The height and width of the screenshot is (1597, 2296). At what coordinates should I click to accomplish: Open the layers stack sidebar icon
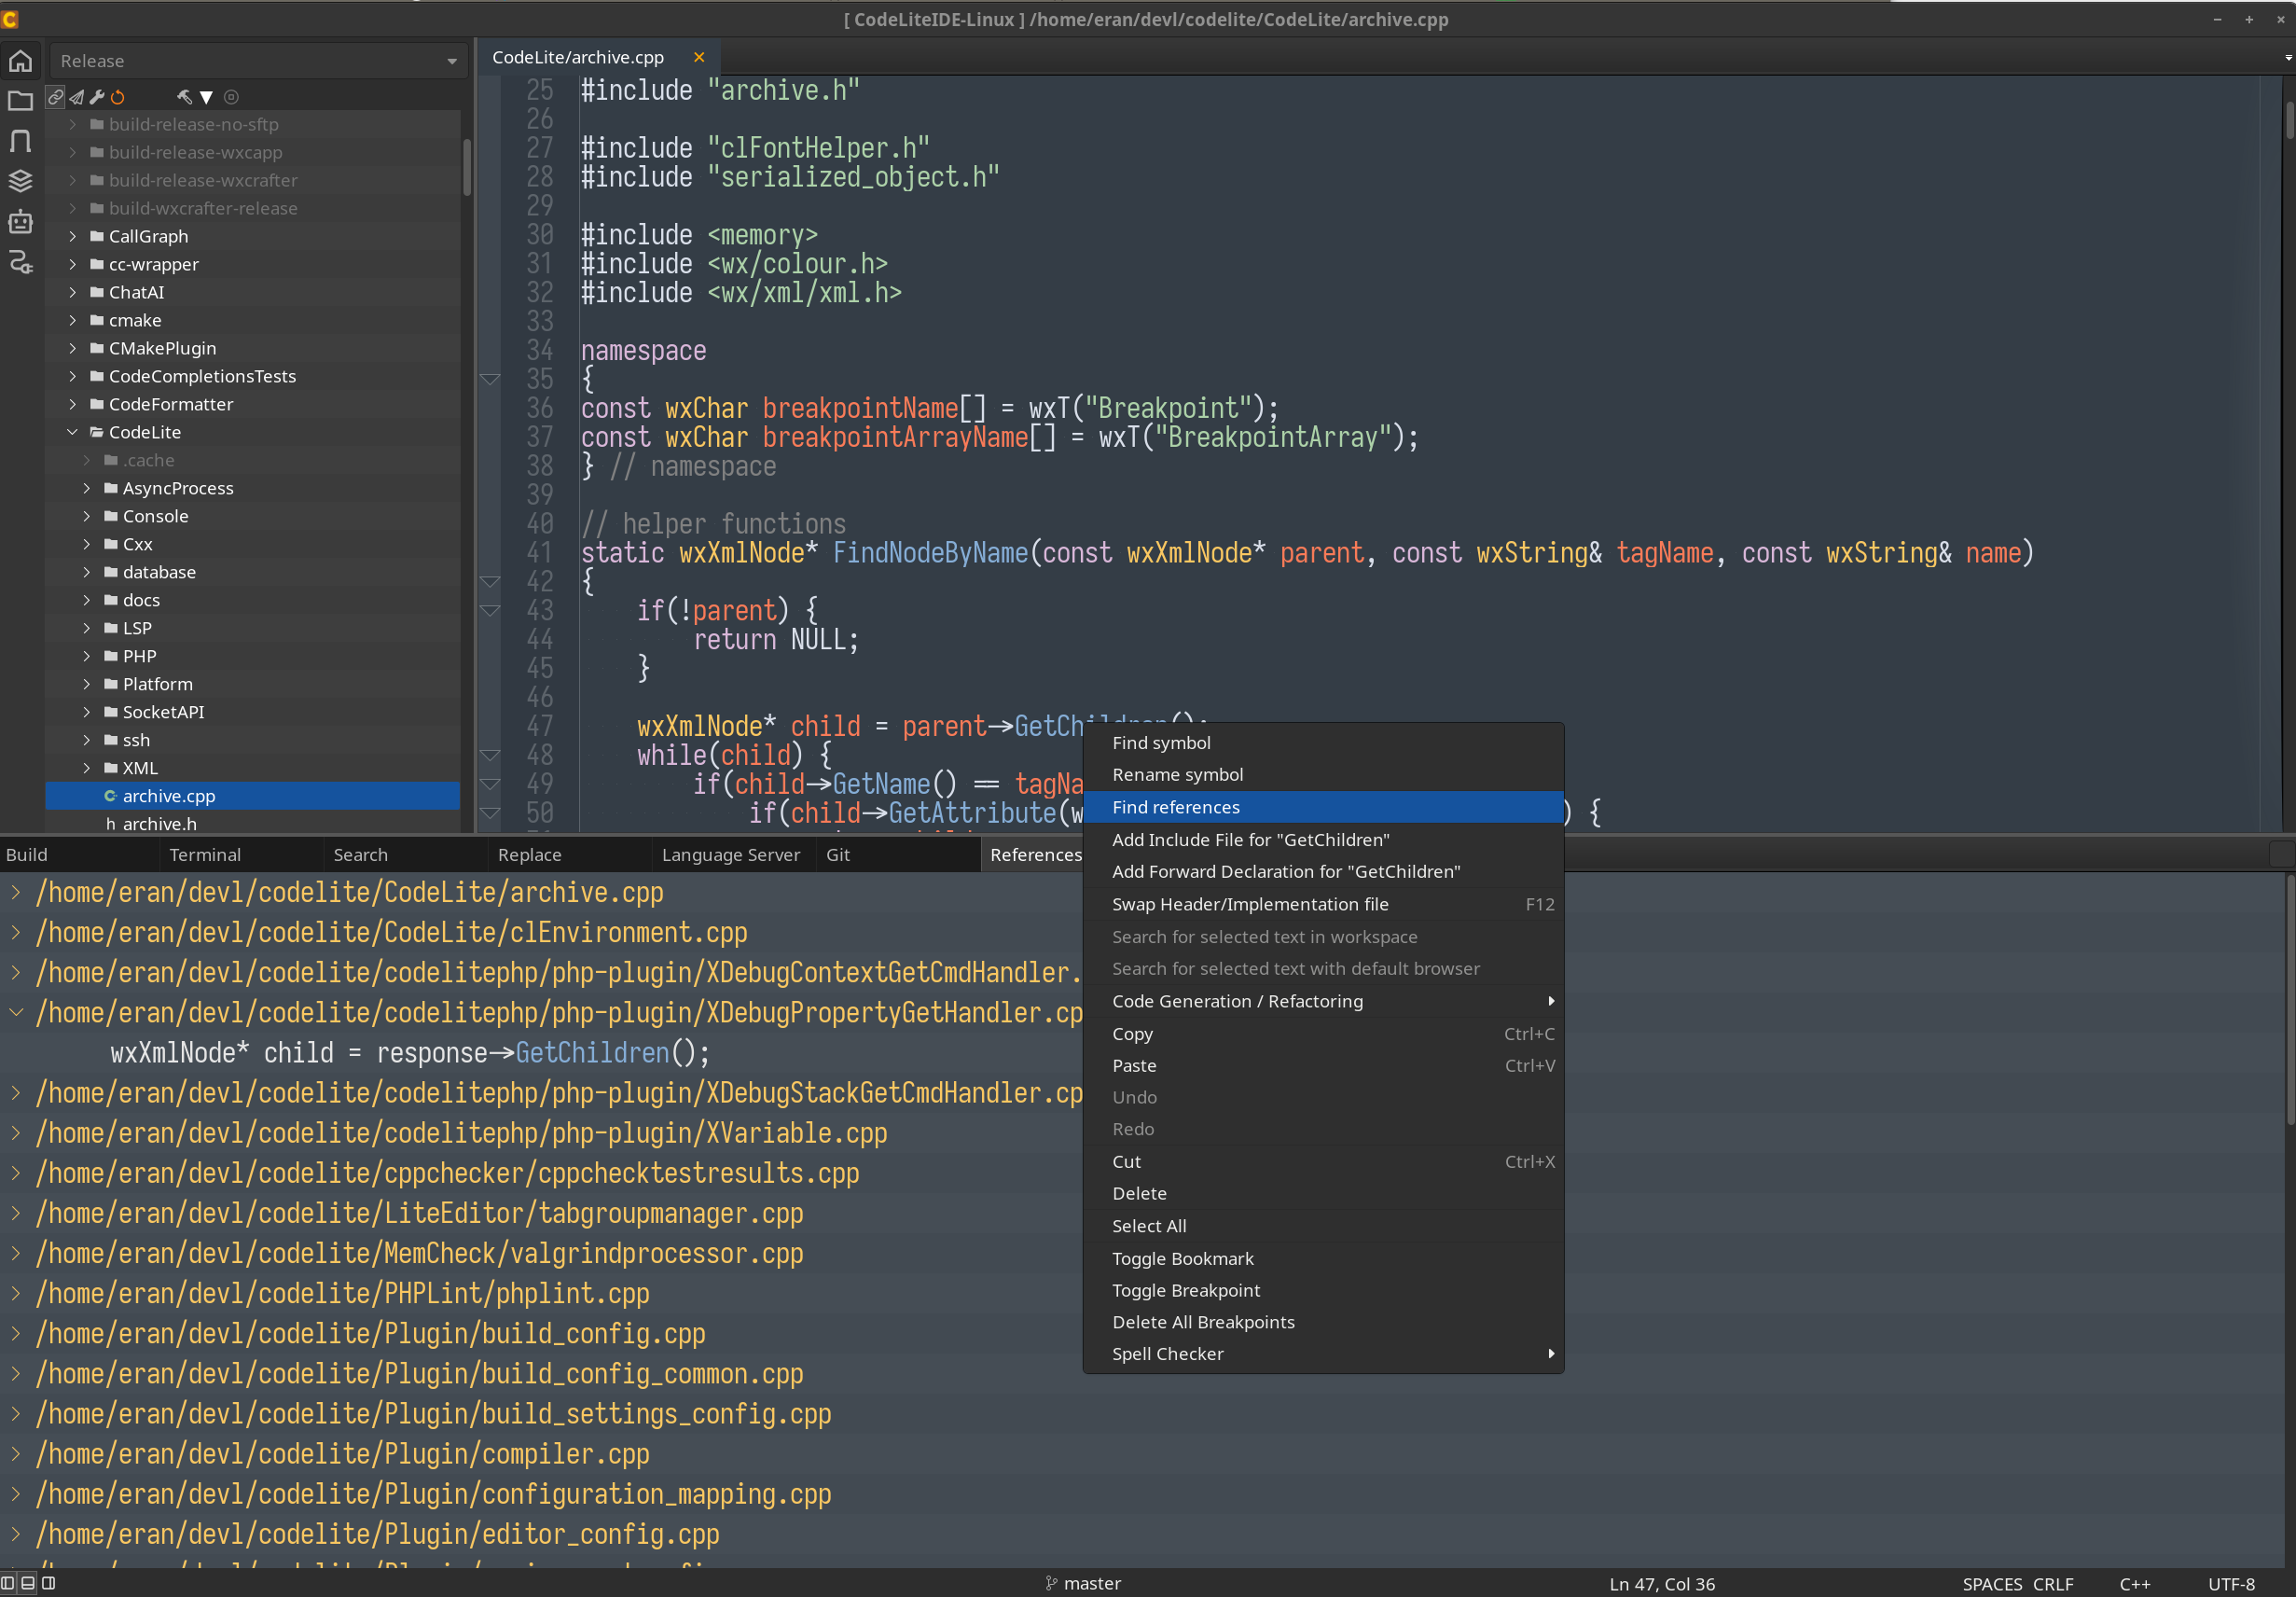20,181
